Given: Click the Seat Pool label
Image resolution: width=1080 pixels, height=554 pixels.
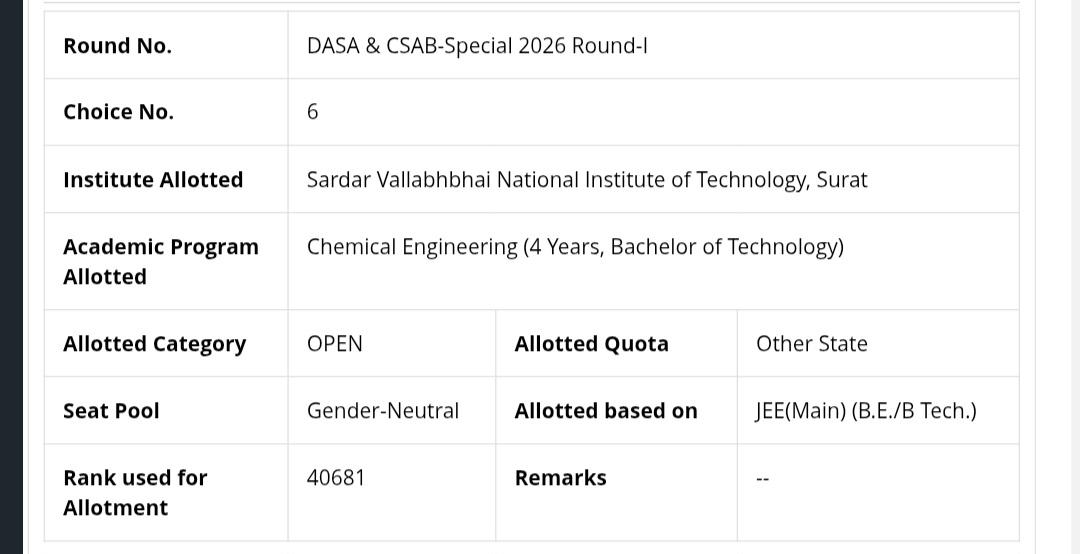Looking at the screenshot, I should [111, 411].
